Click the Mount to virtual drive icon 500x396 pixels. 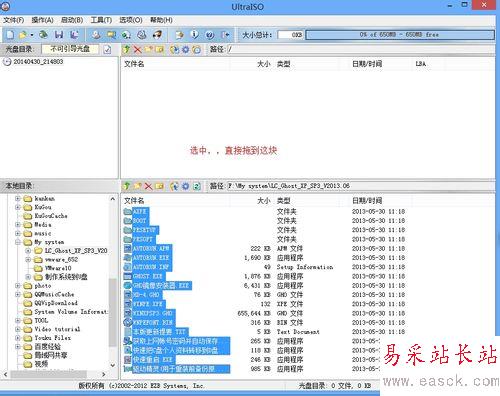coord(126,35)
